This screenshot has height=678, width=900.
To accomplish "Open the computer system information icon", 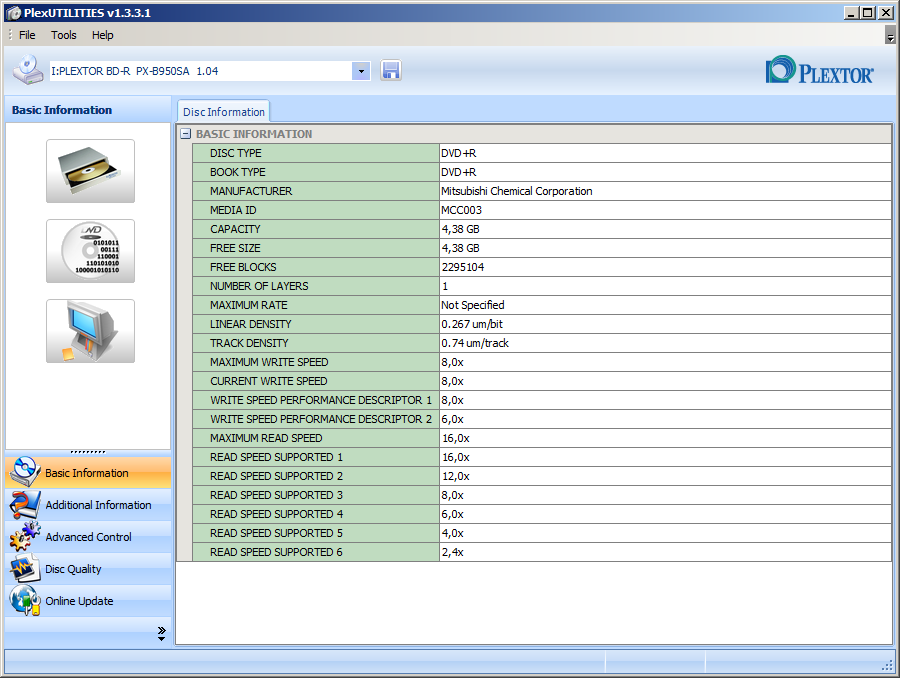I will (91, 331).
